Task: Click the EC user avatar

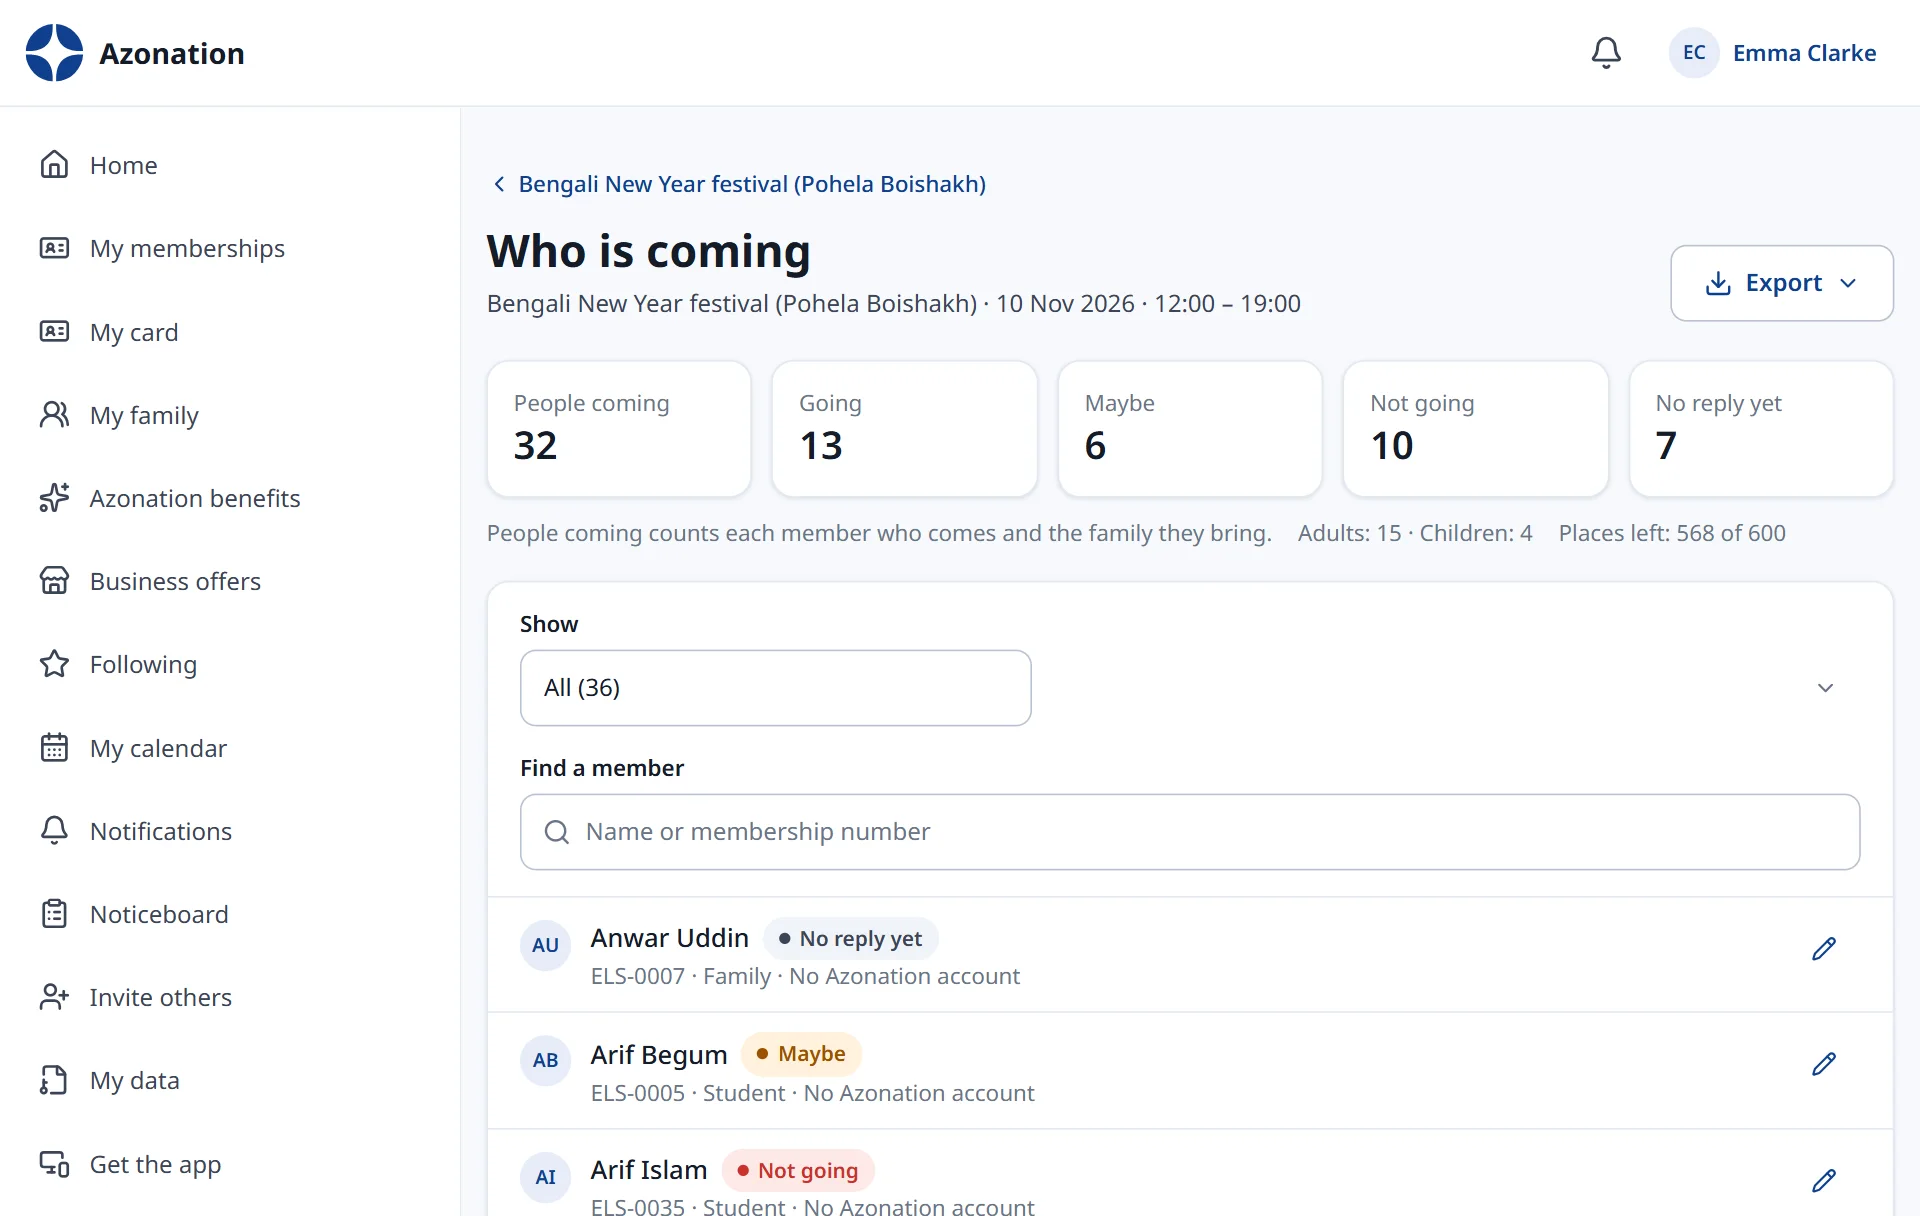Action: (x=1694, y=53)
